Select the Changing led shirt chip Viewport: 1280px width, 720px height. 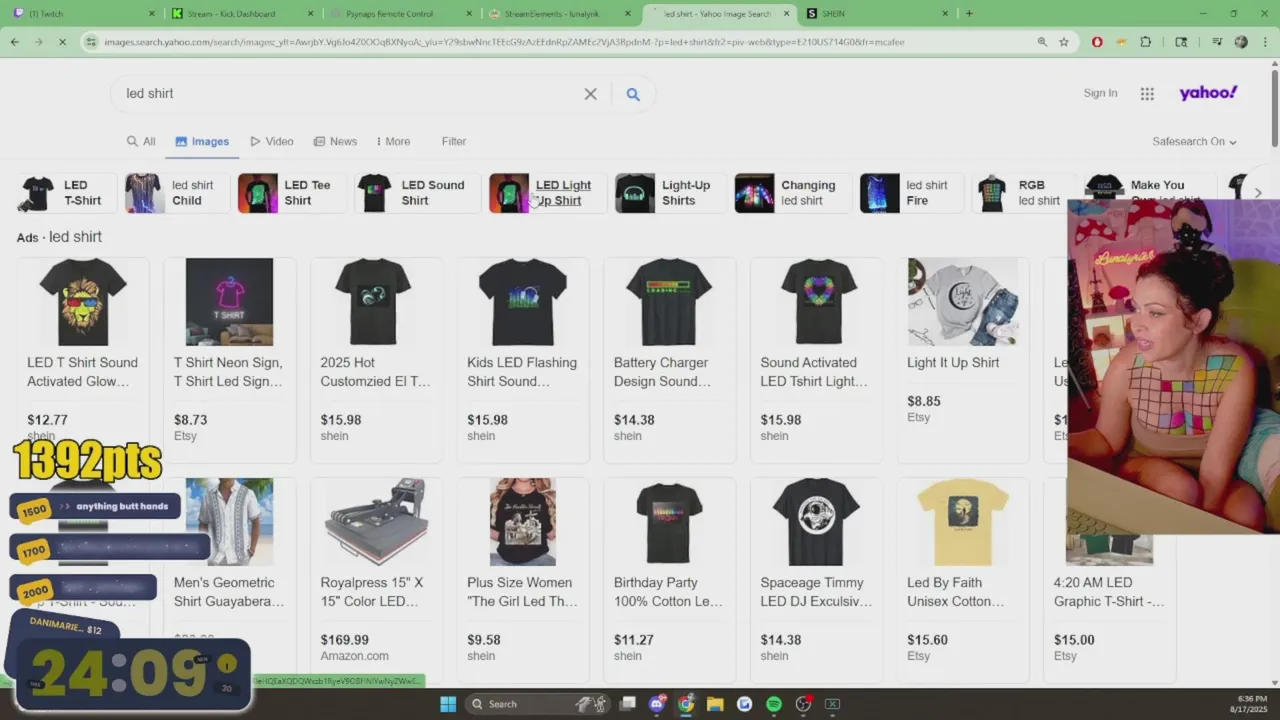point(793,193)
